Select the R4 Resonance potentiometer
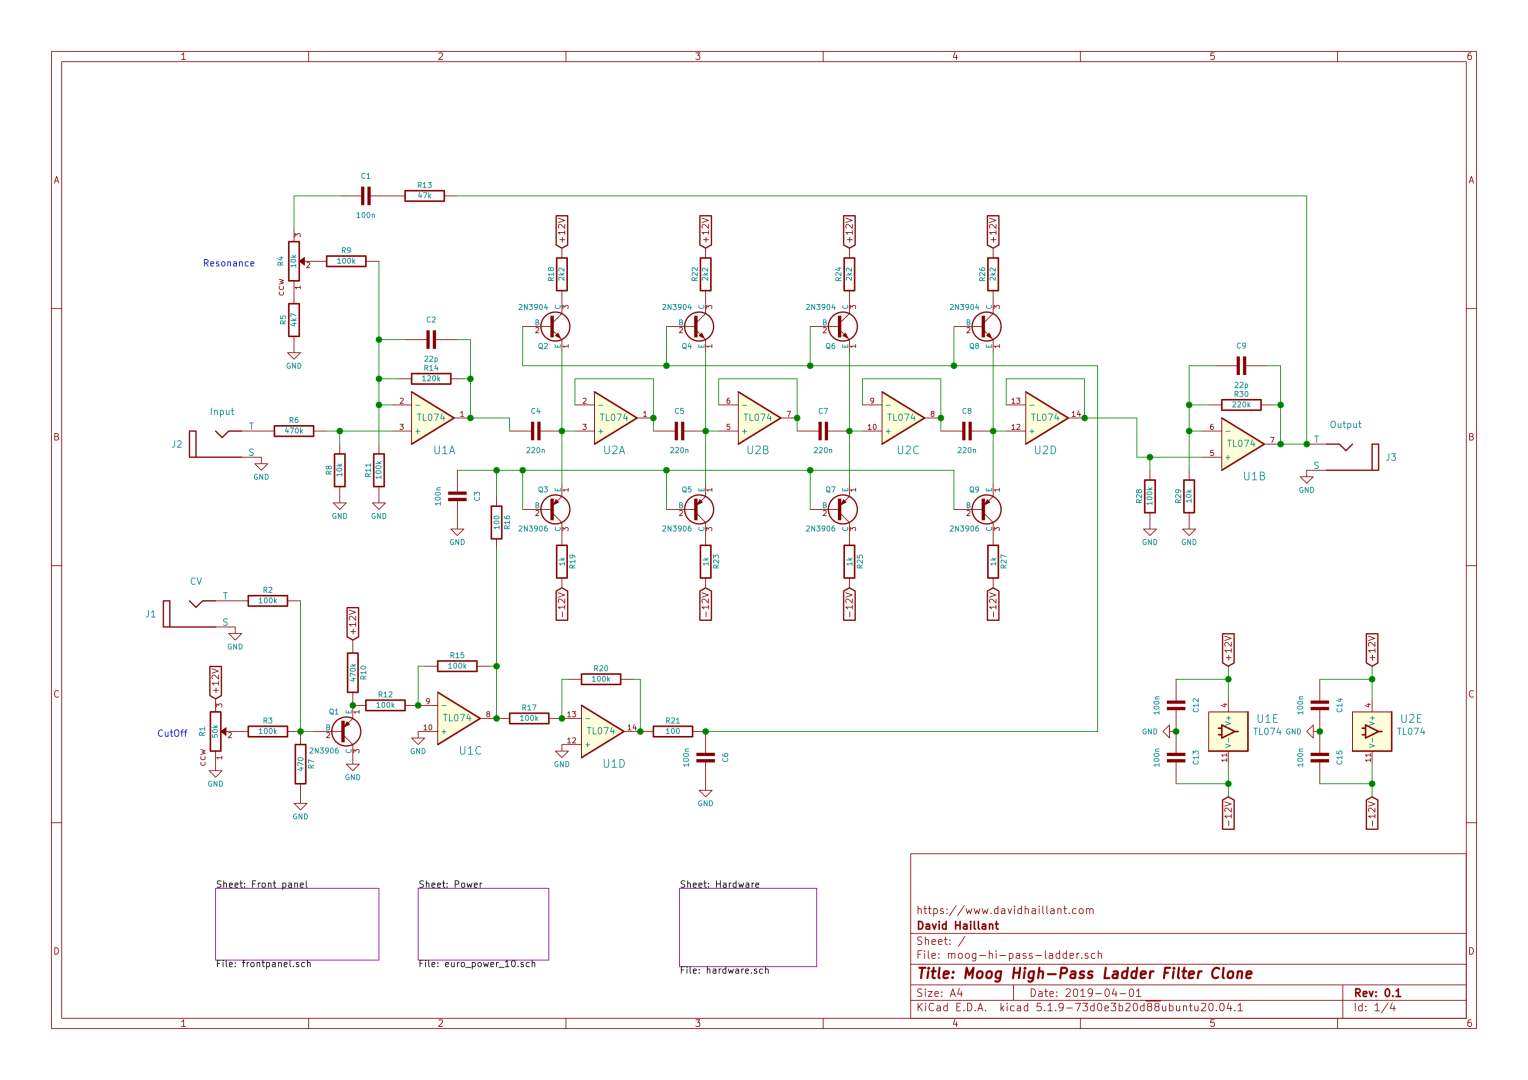Image resolution: width=1528 pixels, height=1080 pixels. pyautogui.click(x=294, y=262)
